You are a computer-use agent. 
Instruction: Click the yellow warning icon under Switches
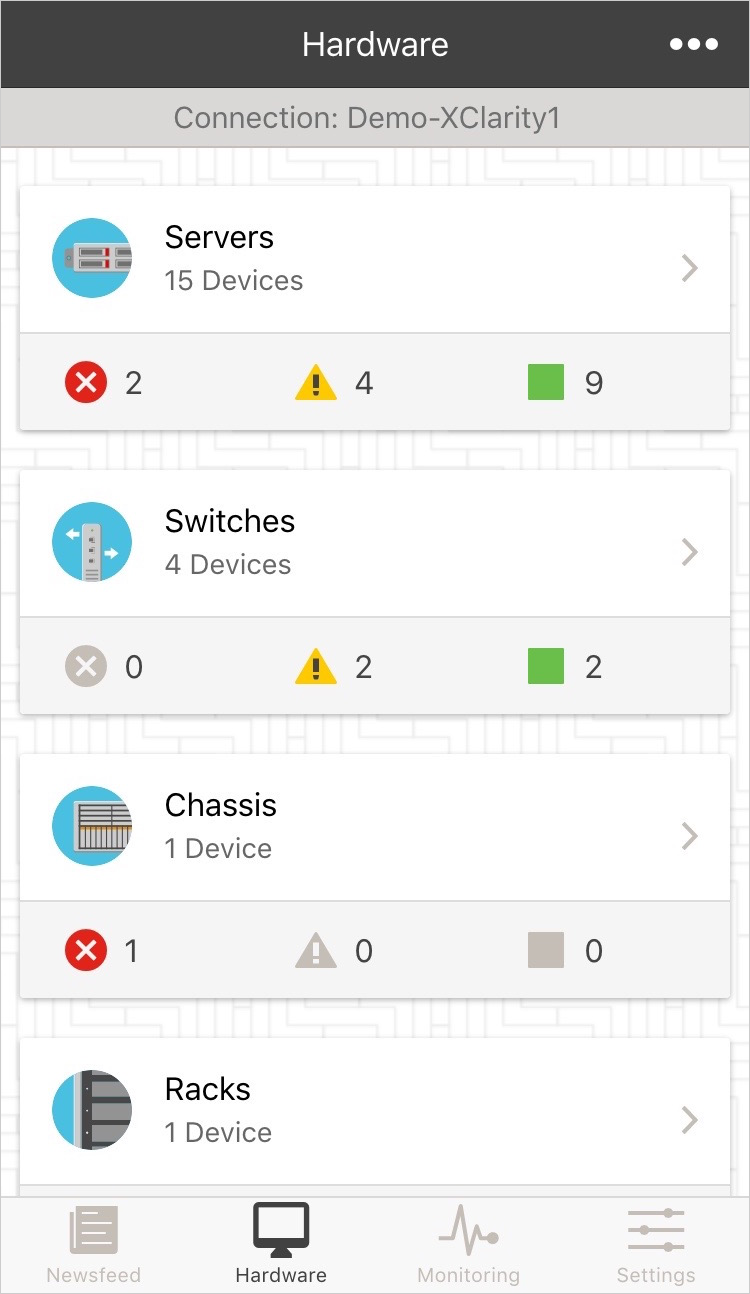[x=316, y=667]
